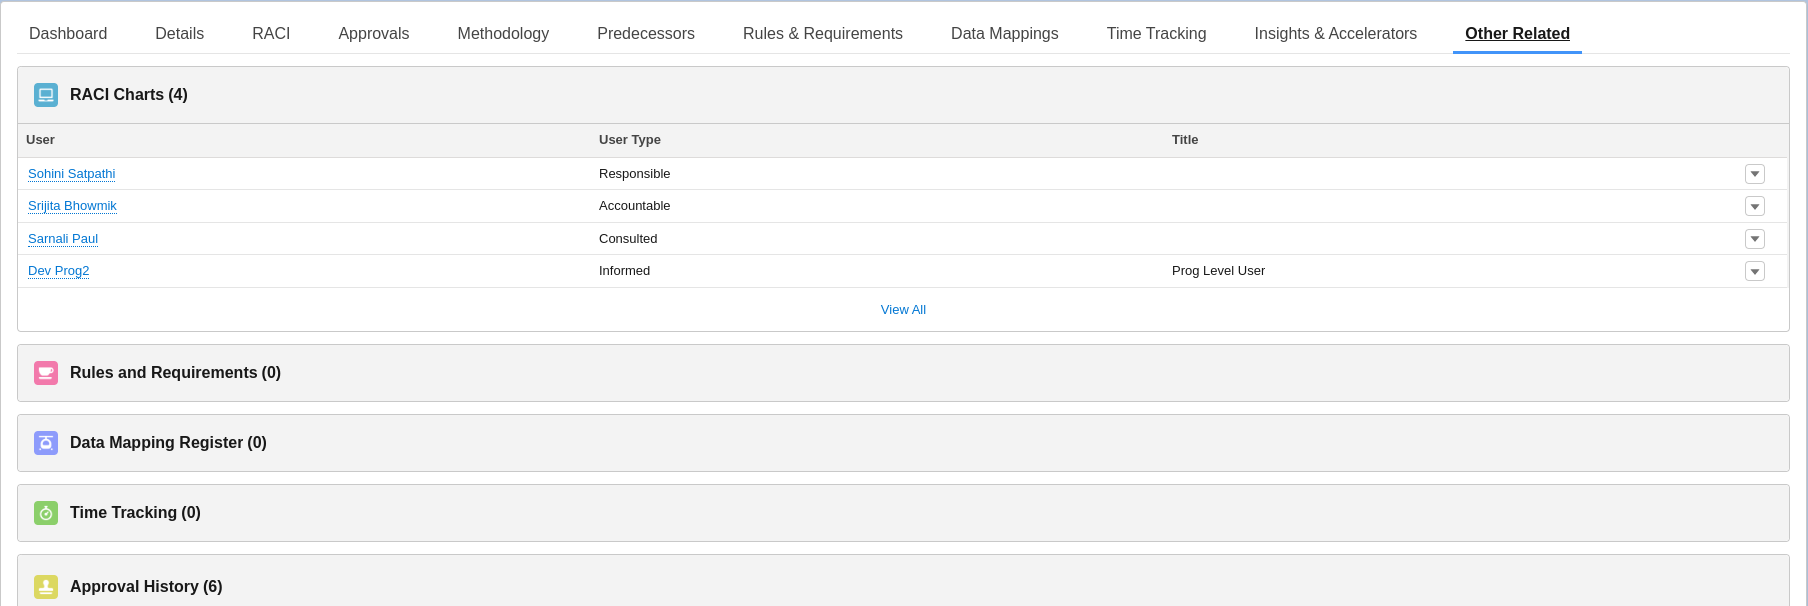Go to the Approvals tab
This screenshot has width=1808, height=606.
(x=374, y=34)
